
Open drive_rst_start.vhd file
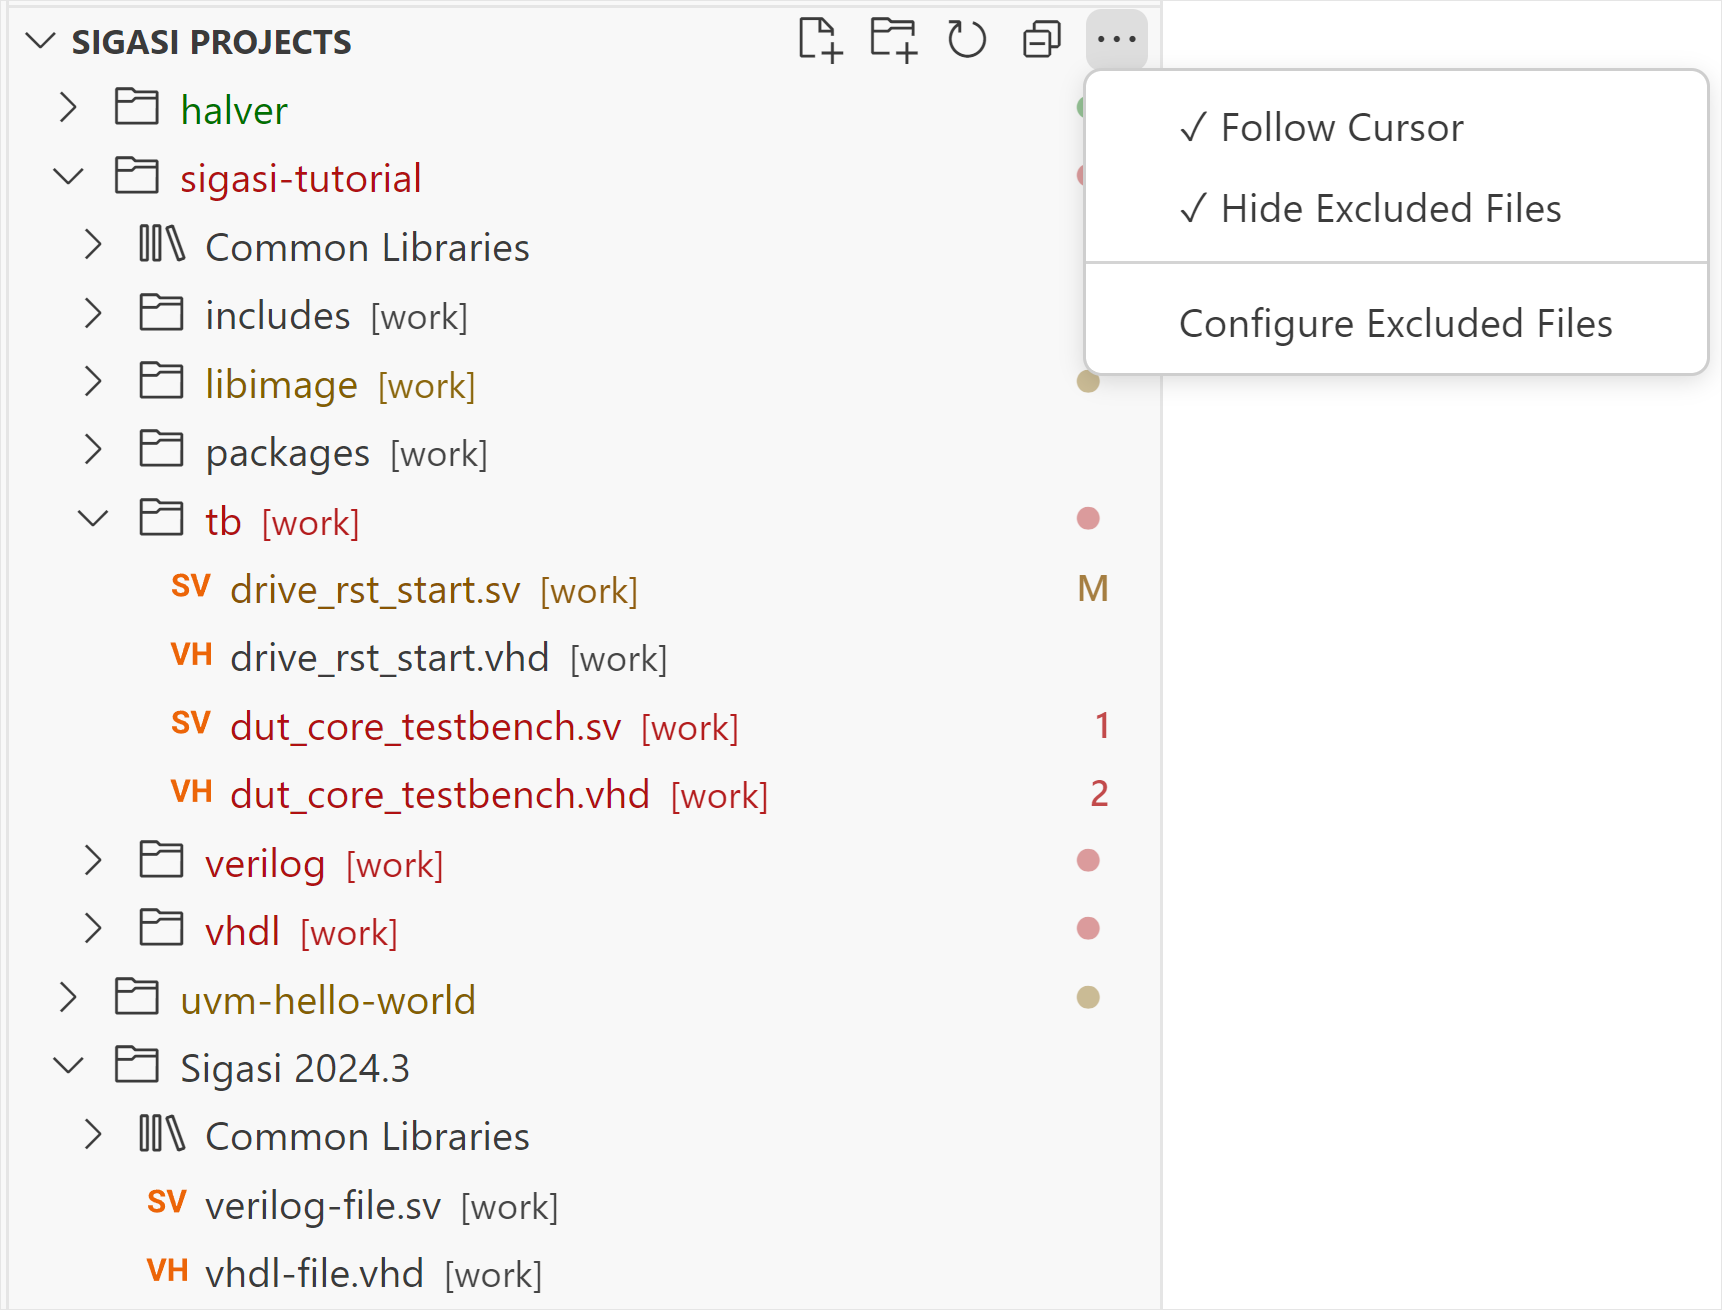pos(389,658)
